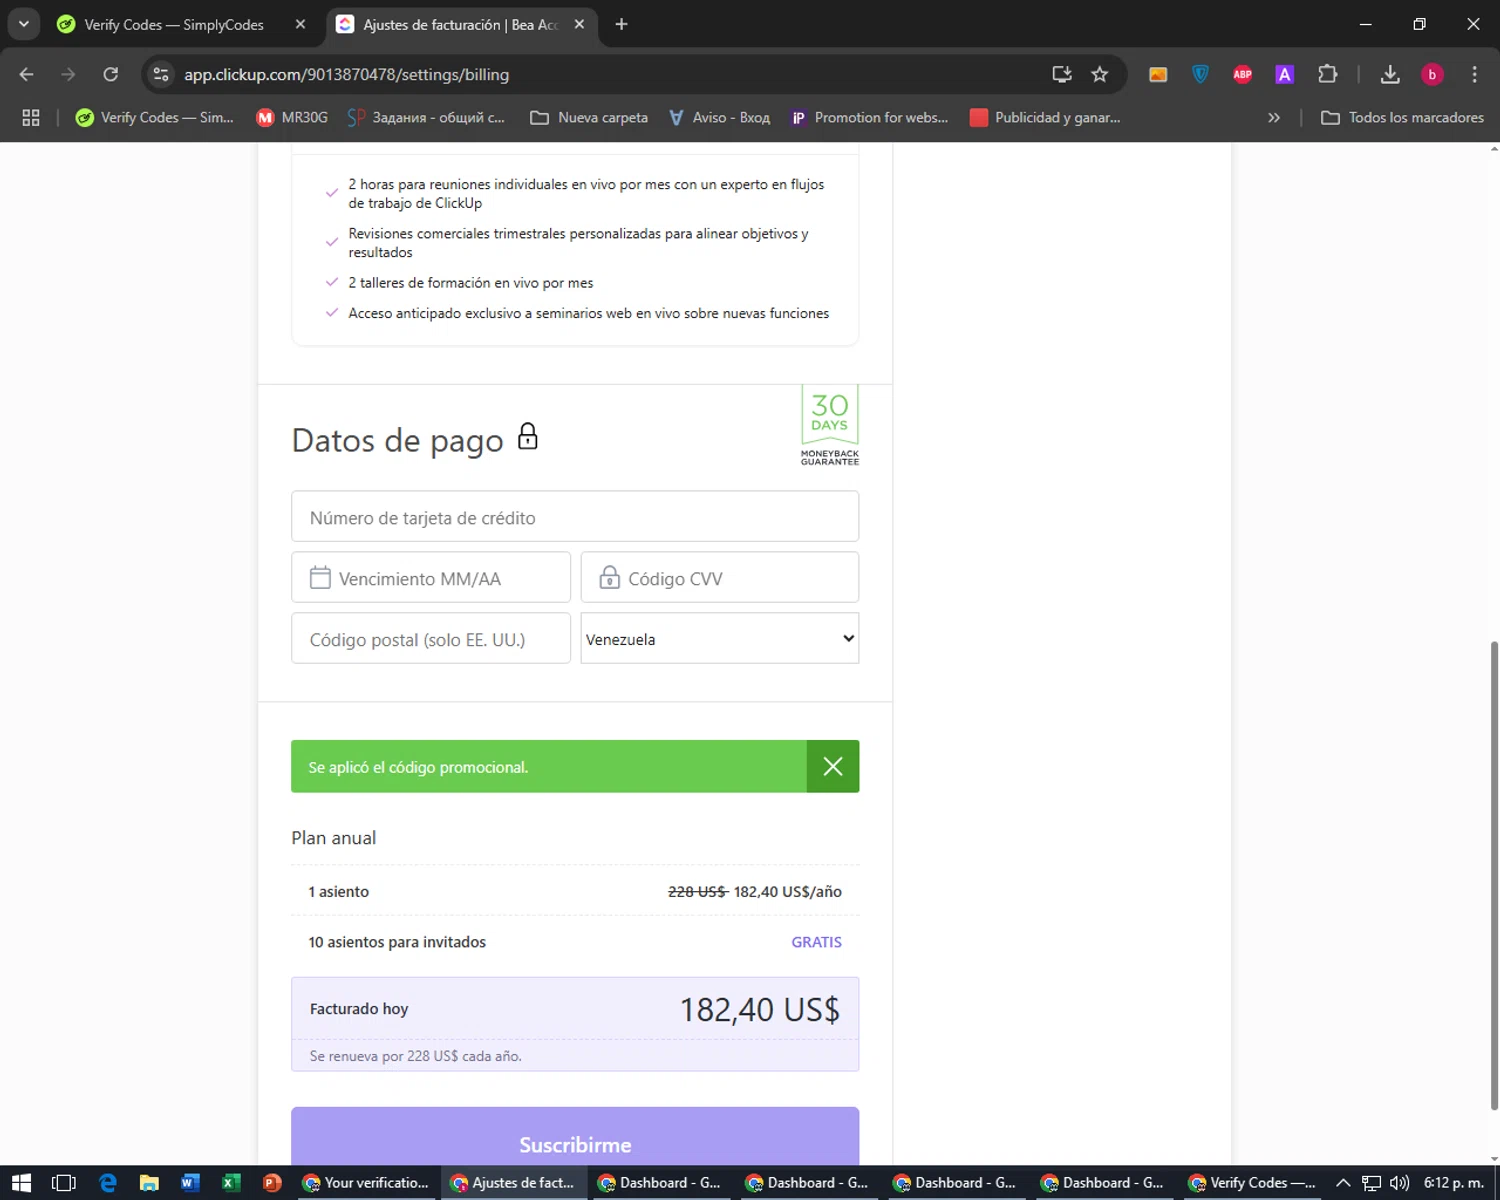1500x1200 pixels.
Task: Open Chrome three-dot menu
Action: click(x=1474, y=74)
